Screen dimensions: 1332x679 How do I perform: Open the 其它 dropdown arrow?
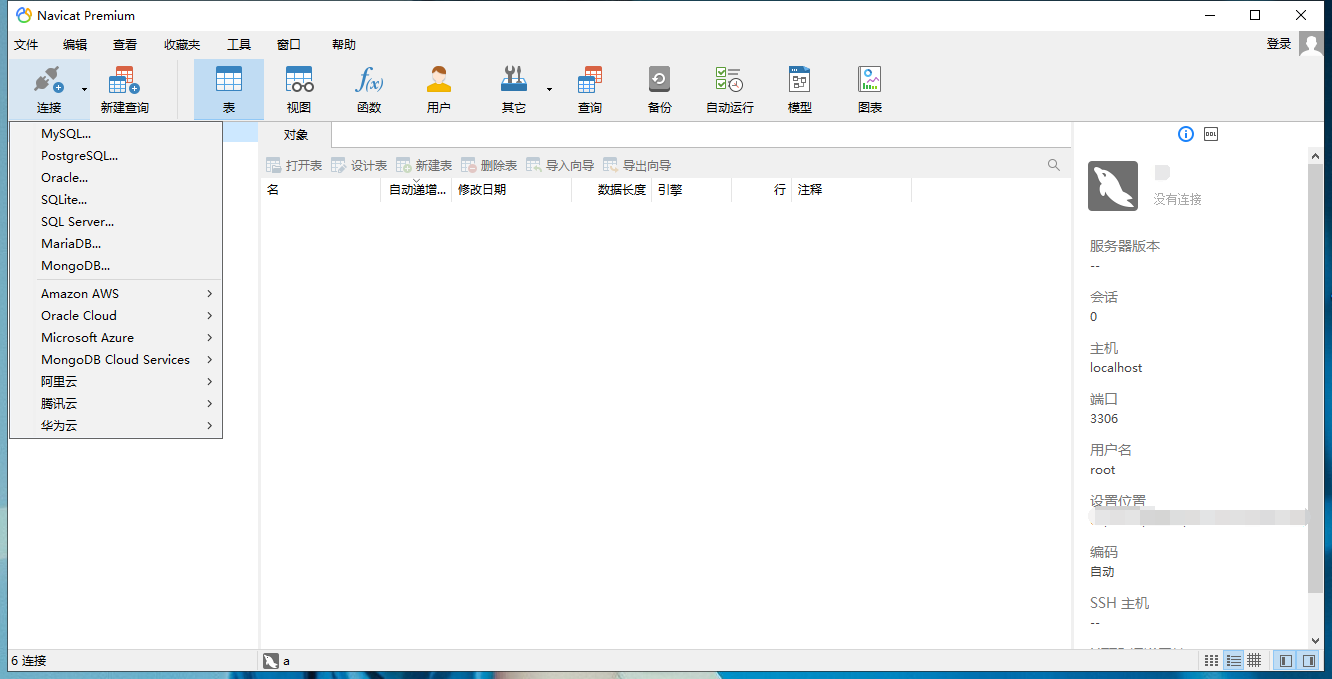click(549, 90)
